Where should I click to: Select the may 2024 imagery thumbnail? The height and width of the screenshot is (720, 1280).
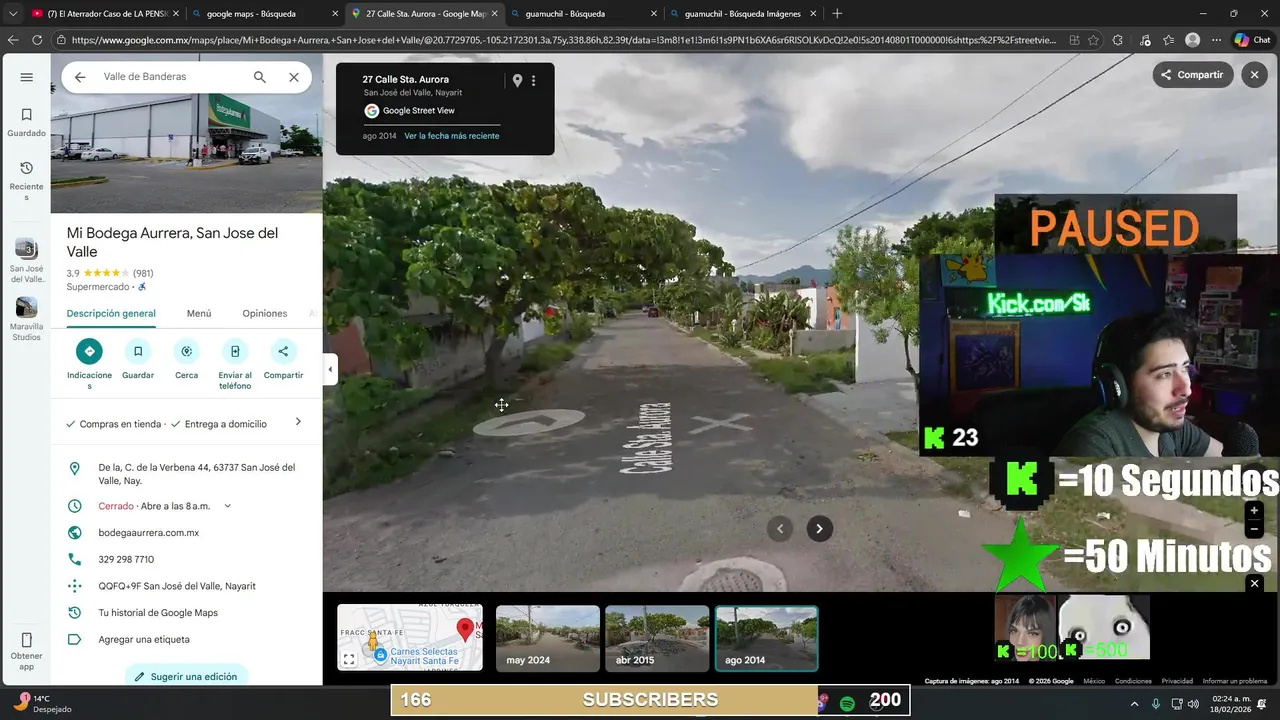548,638
